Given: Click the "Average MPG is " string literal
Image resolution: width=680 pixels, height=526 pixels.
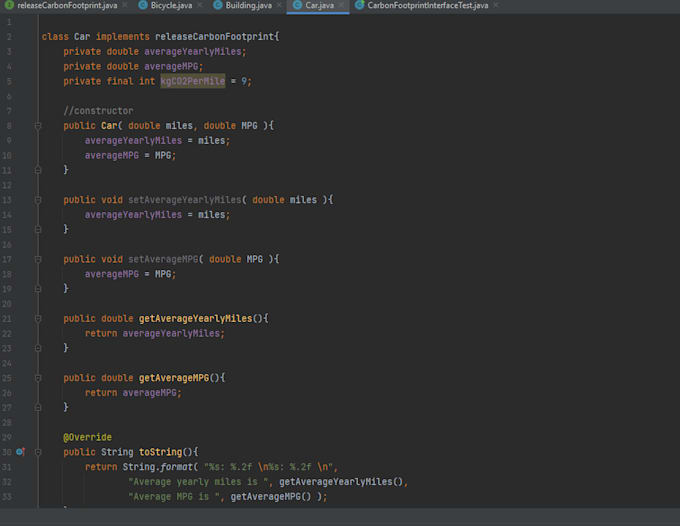Looking at the screenshot, I should (x=174, y=497).
